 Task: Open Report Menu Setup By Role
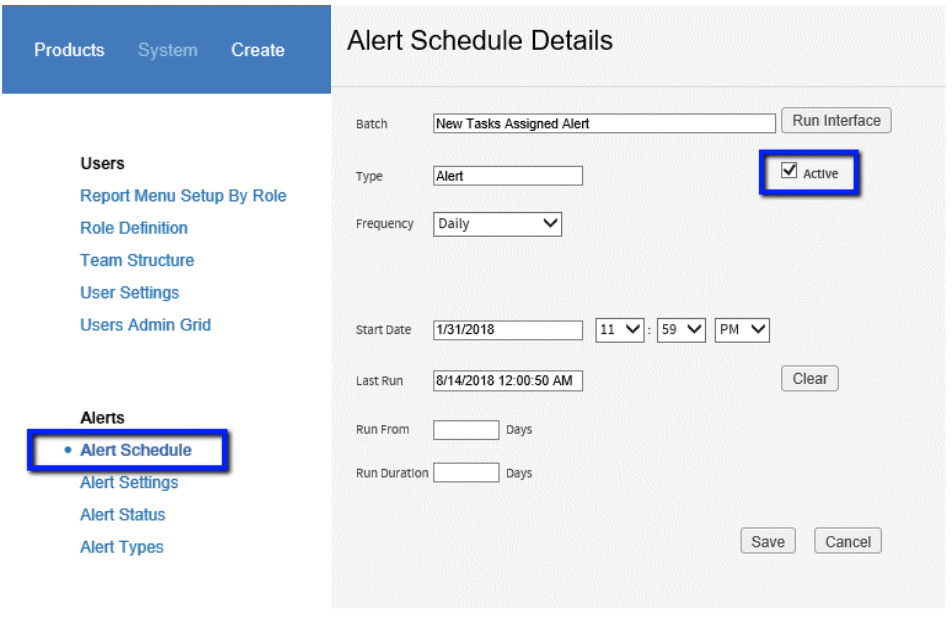(x=183, y=195)
